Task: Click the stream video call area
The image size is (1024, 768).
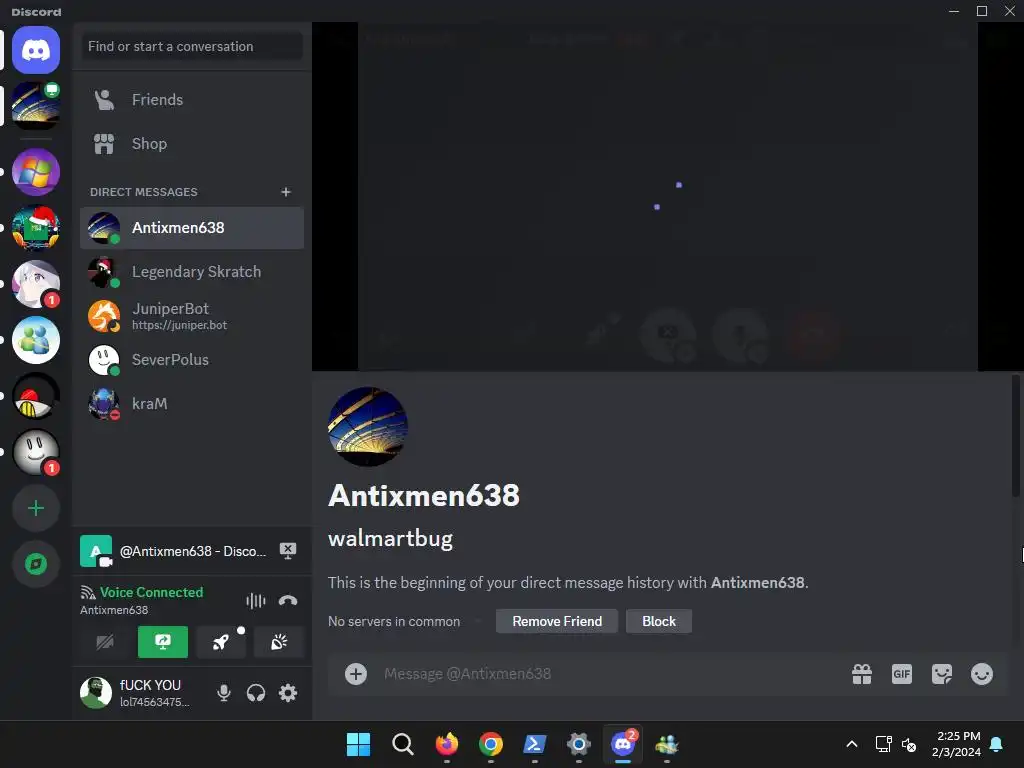Action: [x=667, y=197]
